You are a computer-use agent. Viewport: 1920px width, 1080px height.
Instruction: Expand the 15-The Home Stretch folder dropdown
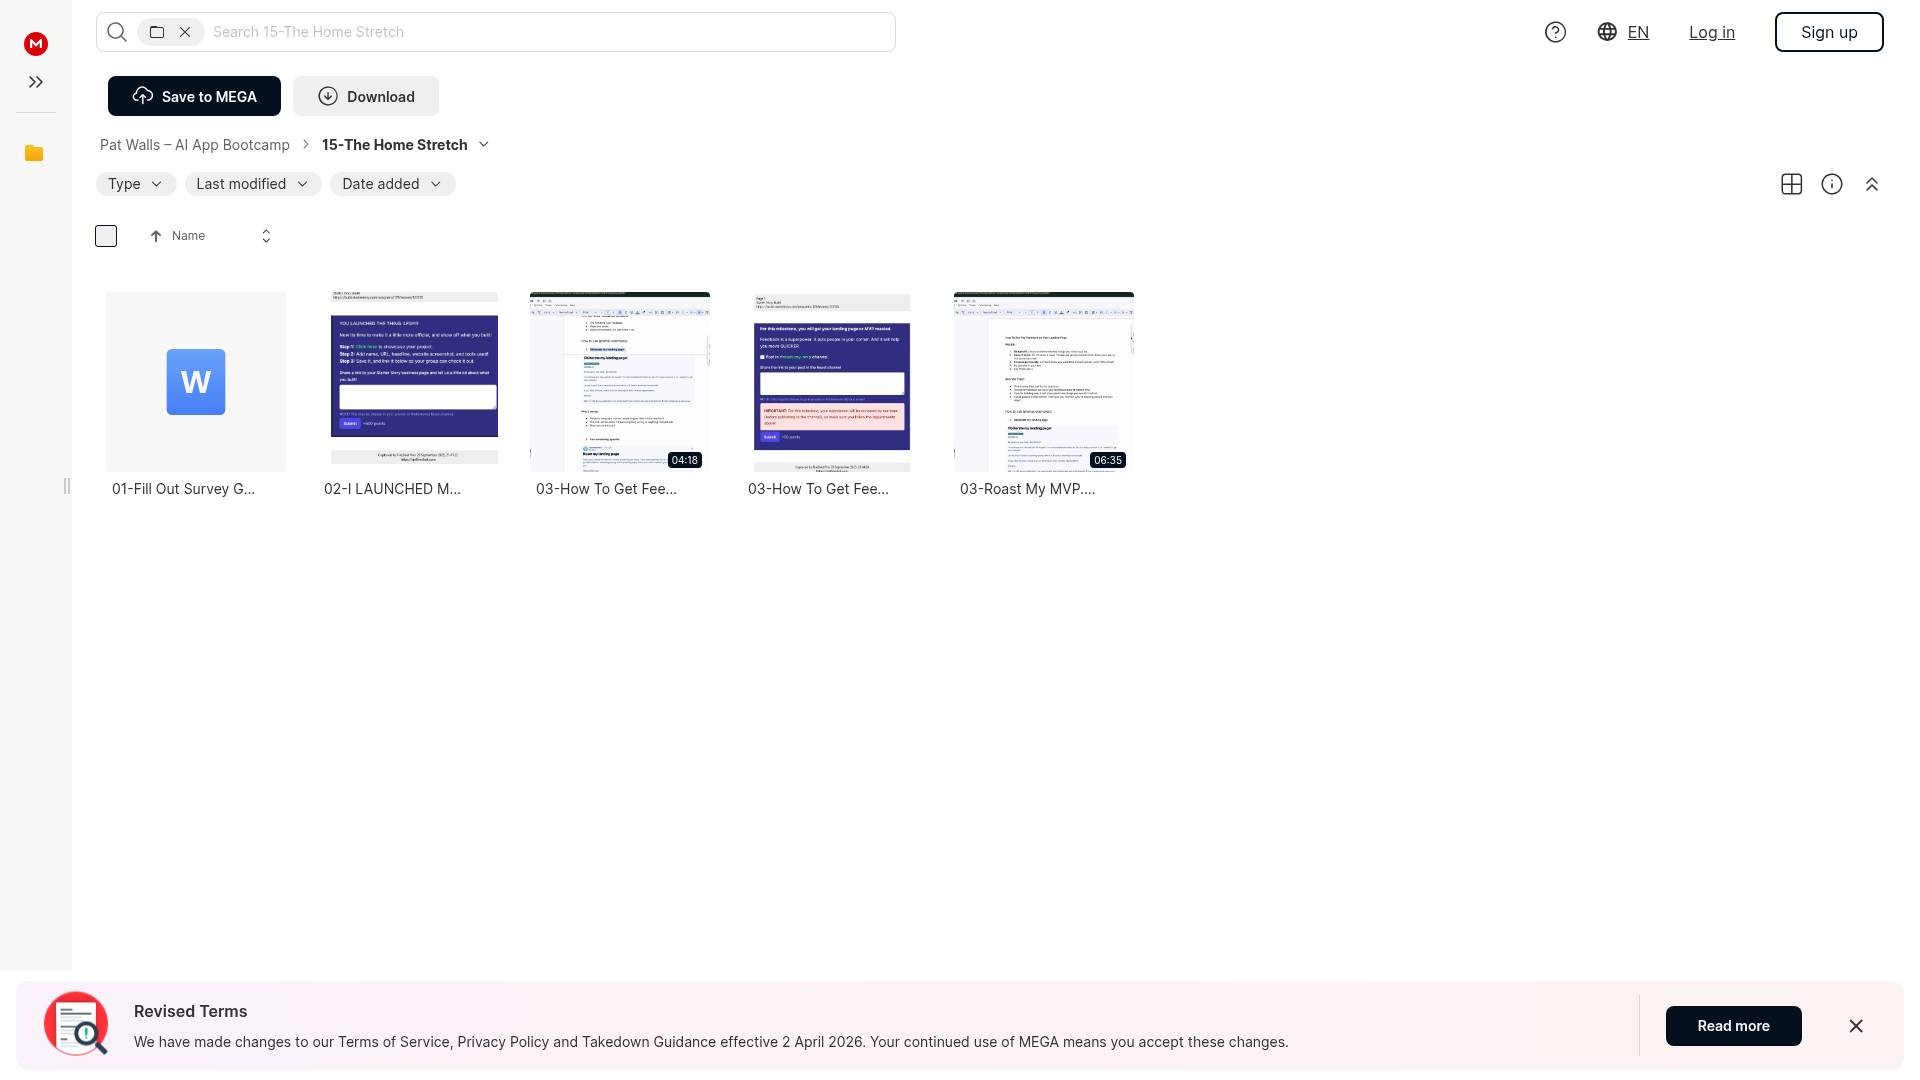coord(484,145)
